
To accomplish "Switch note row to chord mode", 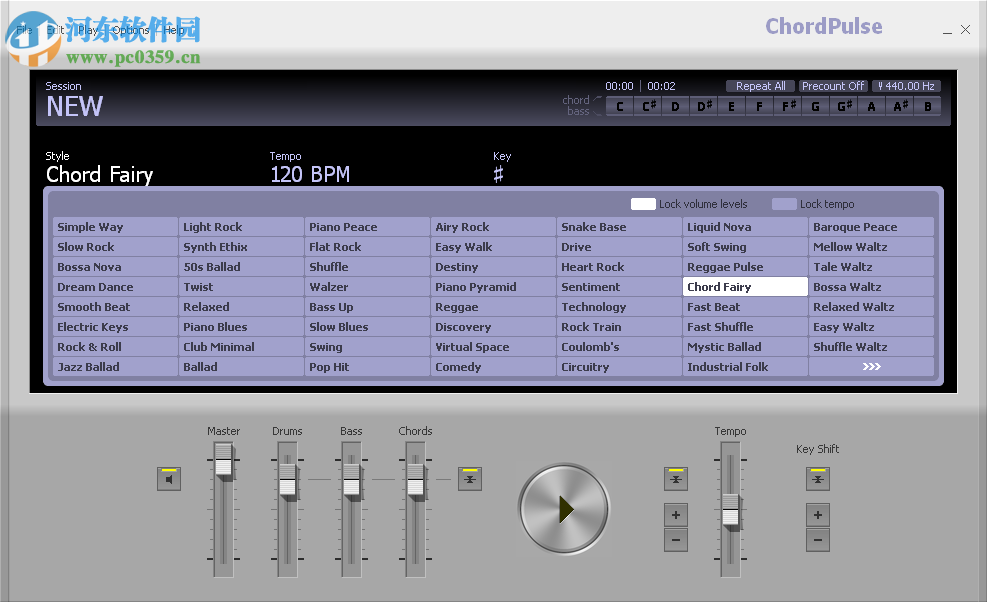I will [575, 99].
